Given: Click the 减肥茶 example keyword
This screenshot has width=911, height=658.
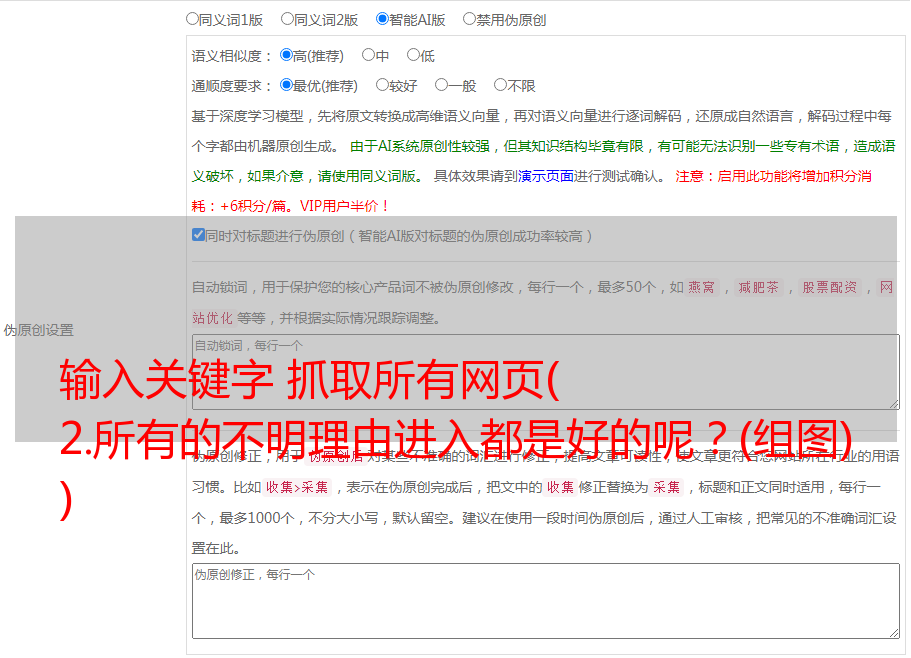Looking at the screenshot, I should tap(759, 287).
